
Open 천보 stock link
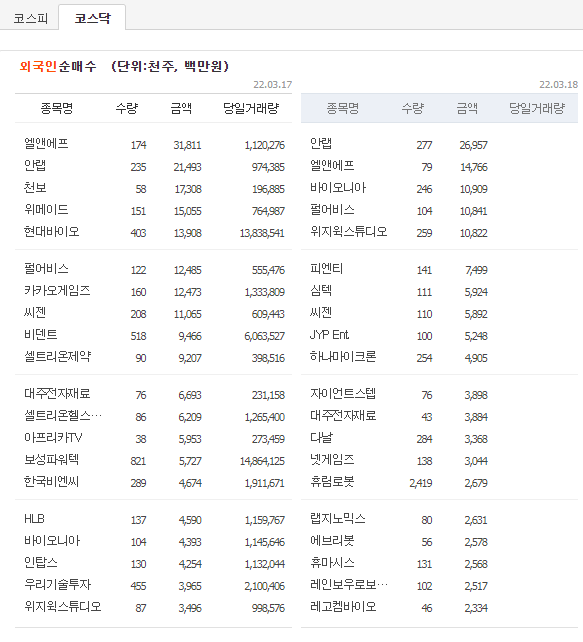tap(35, 188)
